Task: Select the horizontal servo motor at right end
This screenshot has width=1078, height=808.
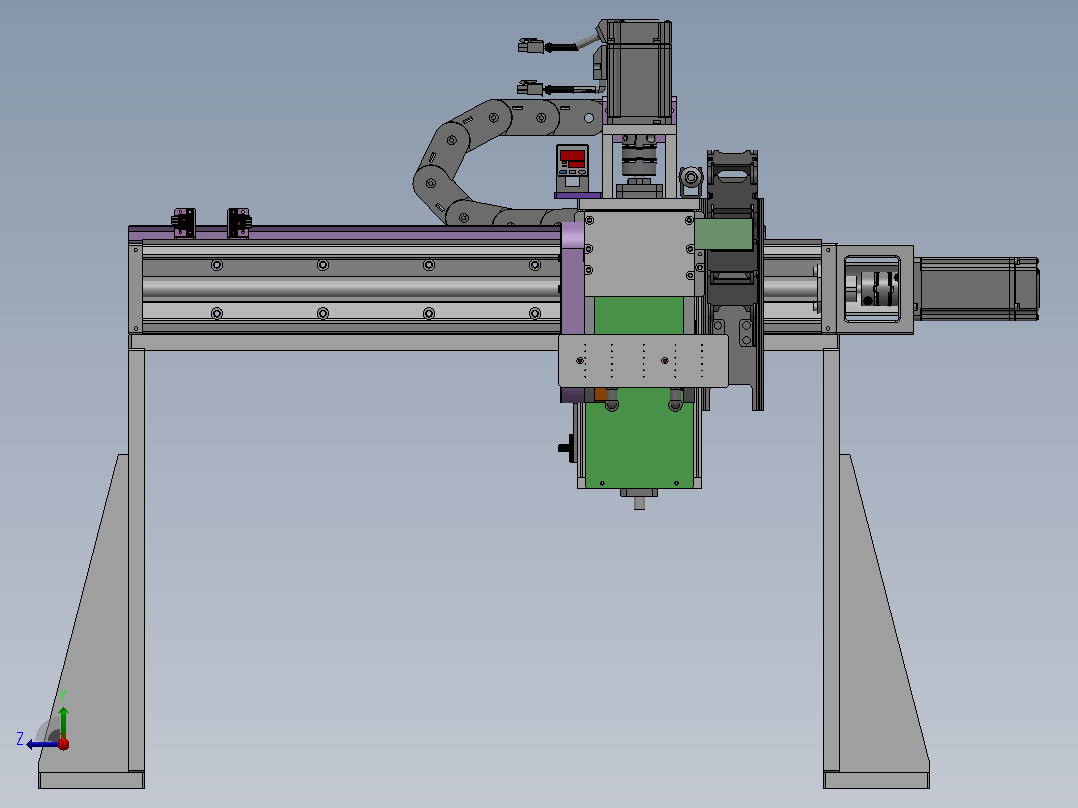Action: 976,289
